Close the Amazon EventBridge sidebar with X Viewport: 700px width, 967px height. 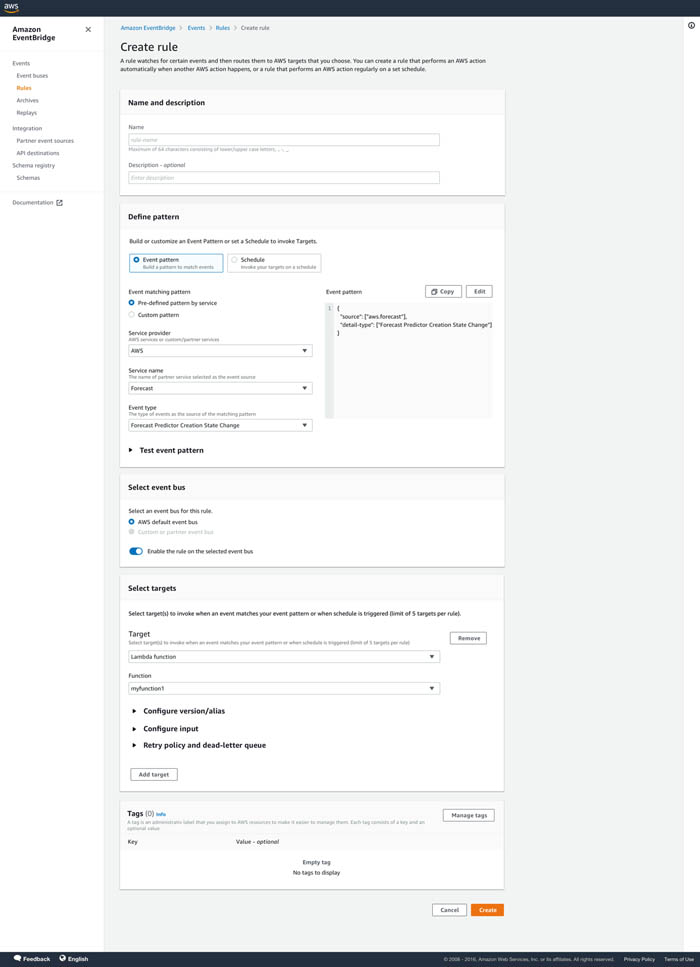(88, 29)
